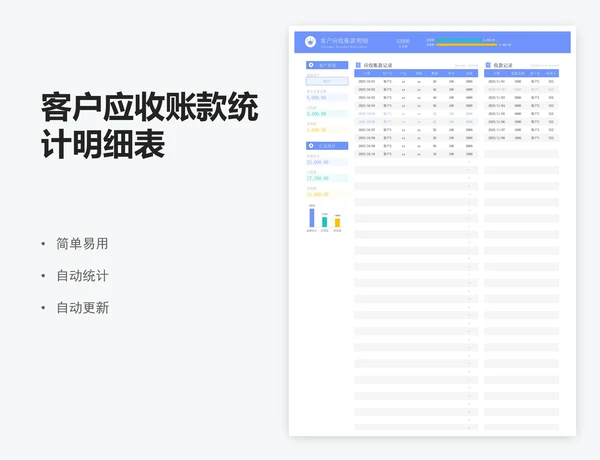The height and width of the screenshot is (460, 600).
Task: Click the 客户应收账款统计明细表 main title
Action: click(x=149, y=125)
